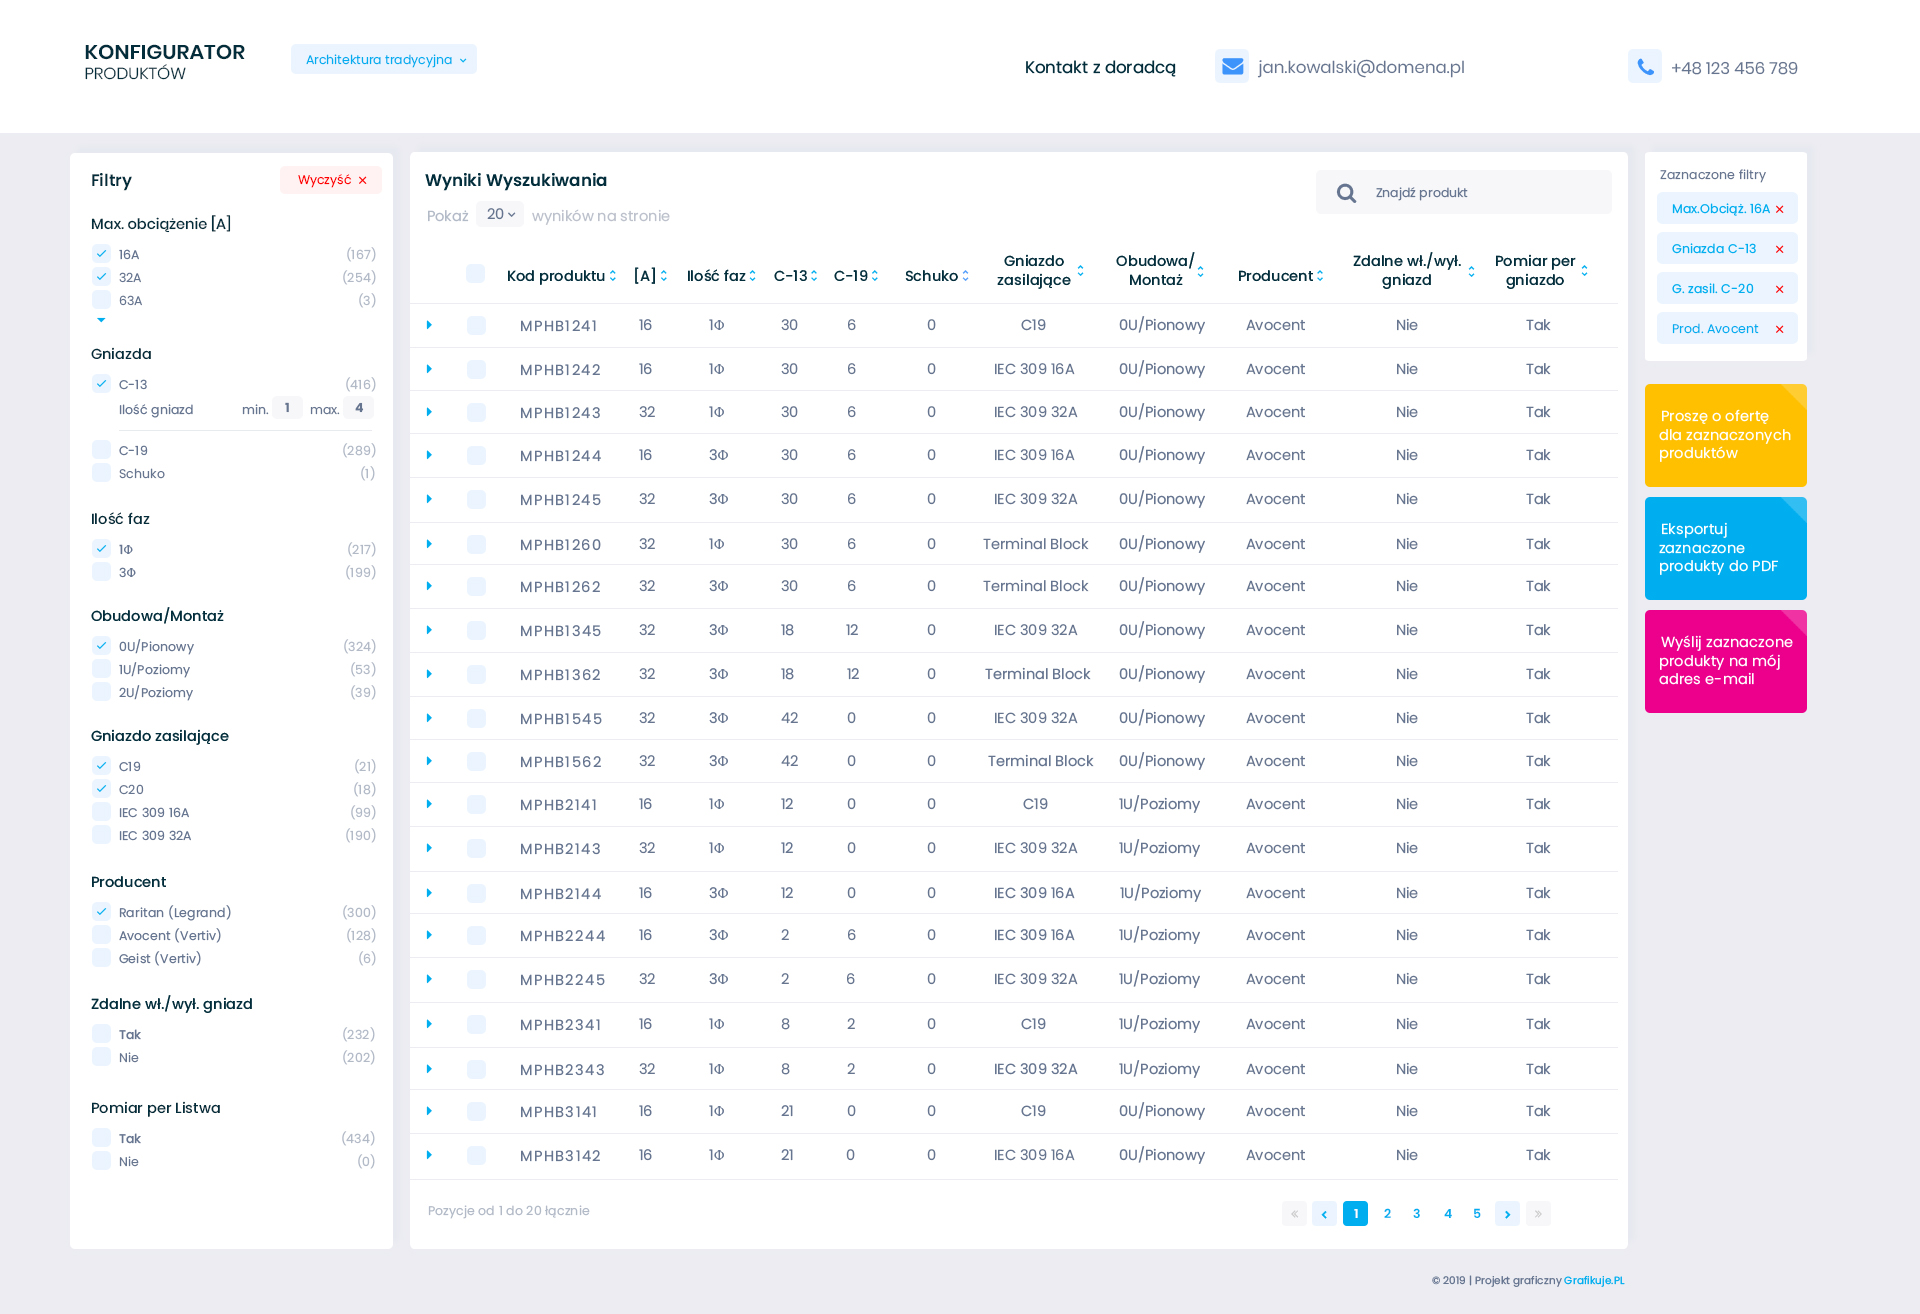The height and width of the screenshot is (1314, 1920).
Task: Uncheck the 16A load filter
Action: point(101,254)
